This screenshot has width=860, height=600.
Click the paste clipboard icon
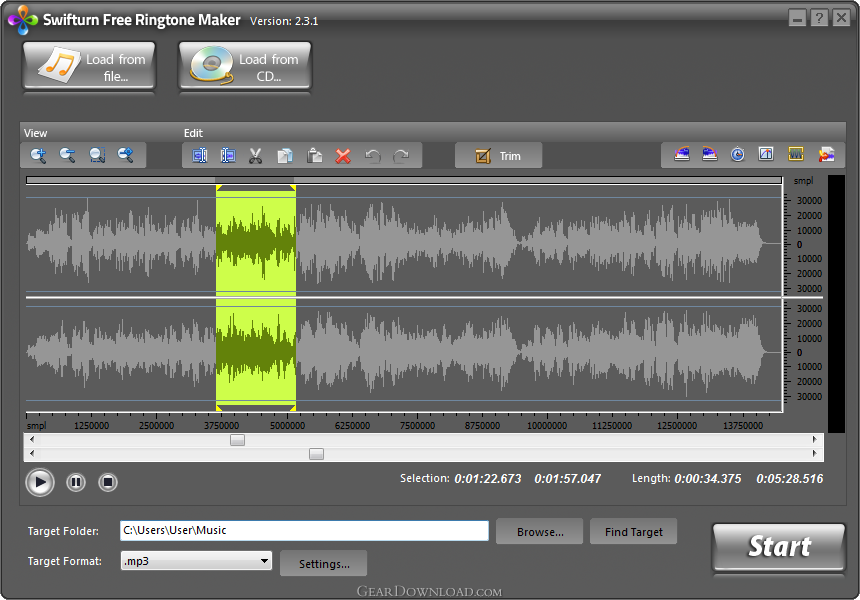tap(314, 155)
